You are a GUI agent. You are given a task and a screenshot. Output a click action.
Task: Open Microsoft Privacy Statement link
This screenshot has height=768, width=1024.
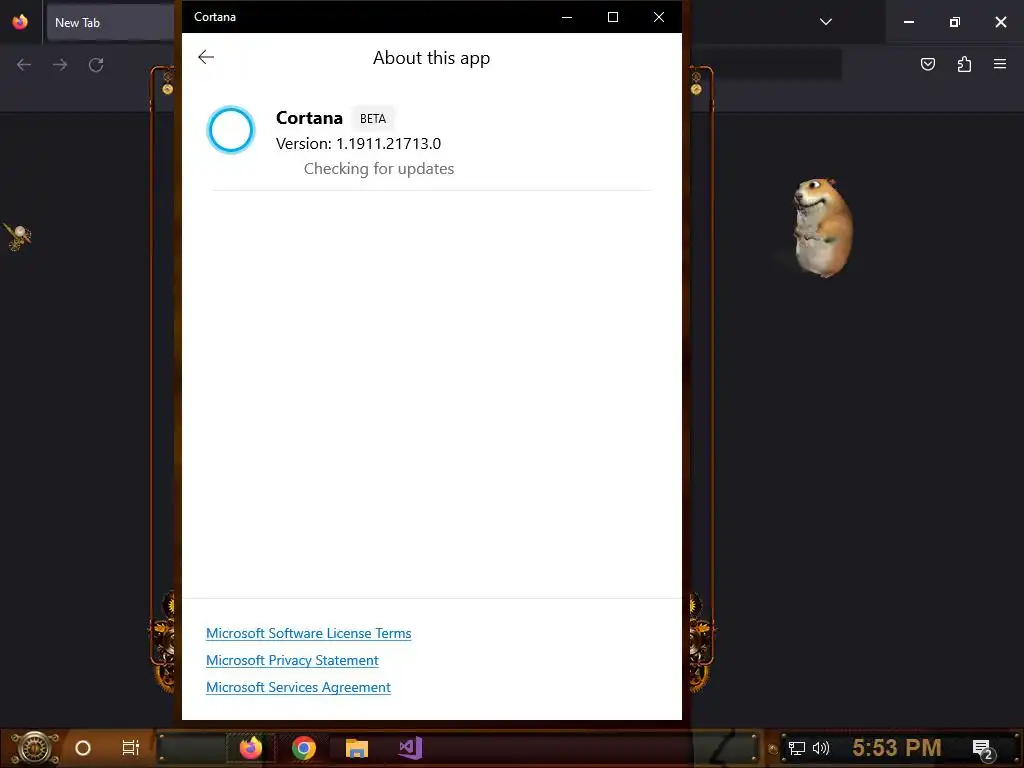[292, 660]
